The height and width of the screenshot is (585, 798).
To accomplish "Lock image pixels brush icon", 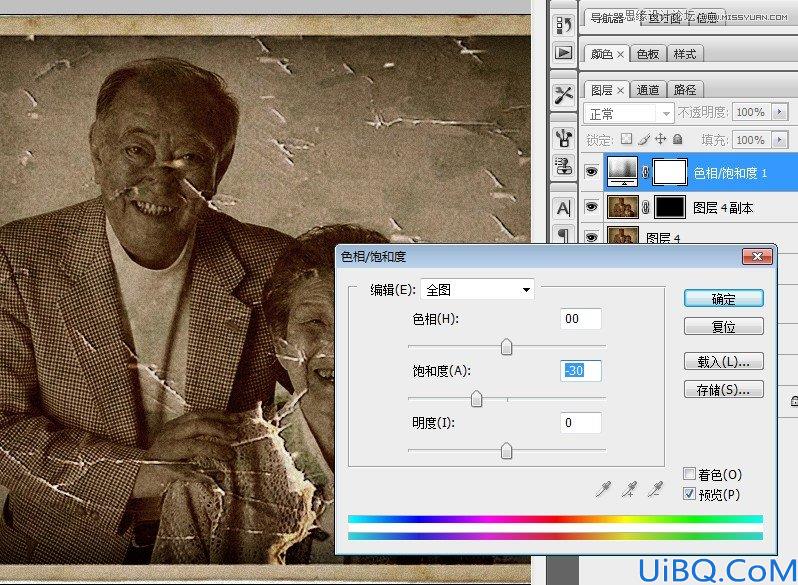I will tap(644, 139).
